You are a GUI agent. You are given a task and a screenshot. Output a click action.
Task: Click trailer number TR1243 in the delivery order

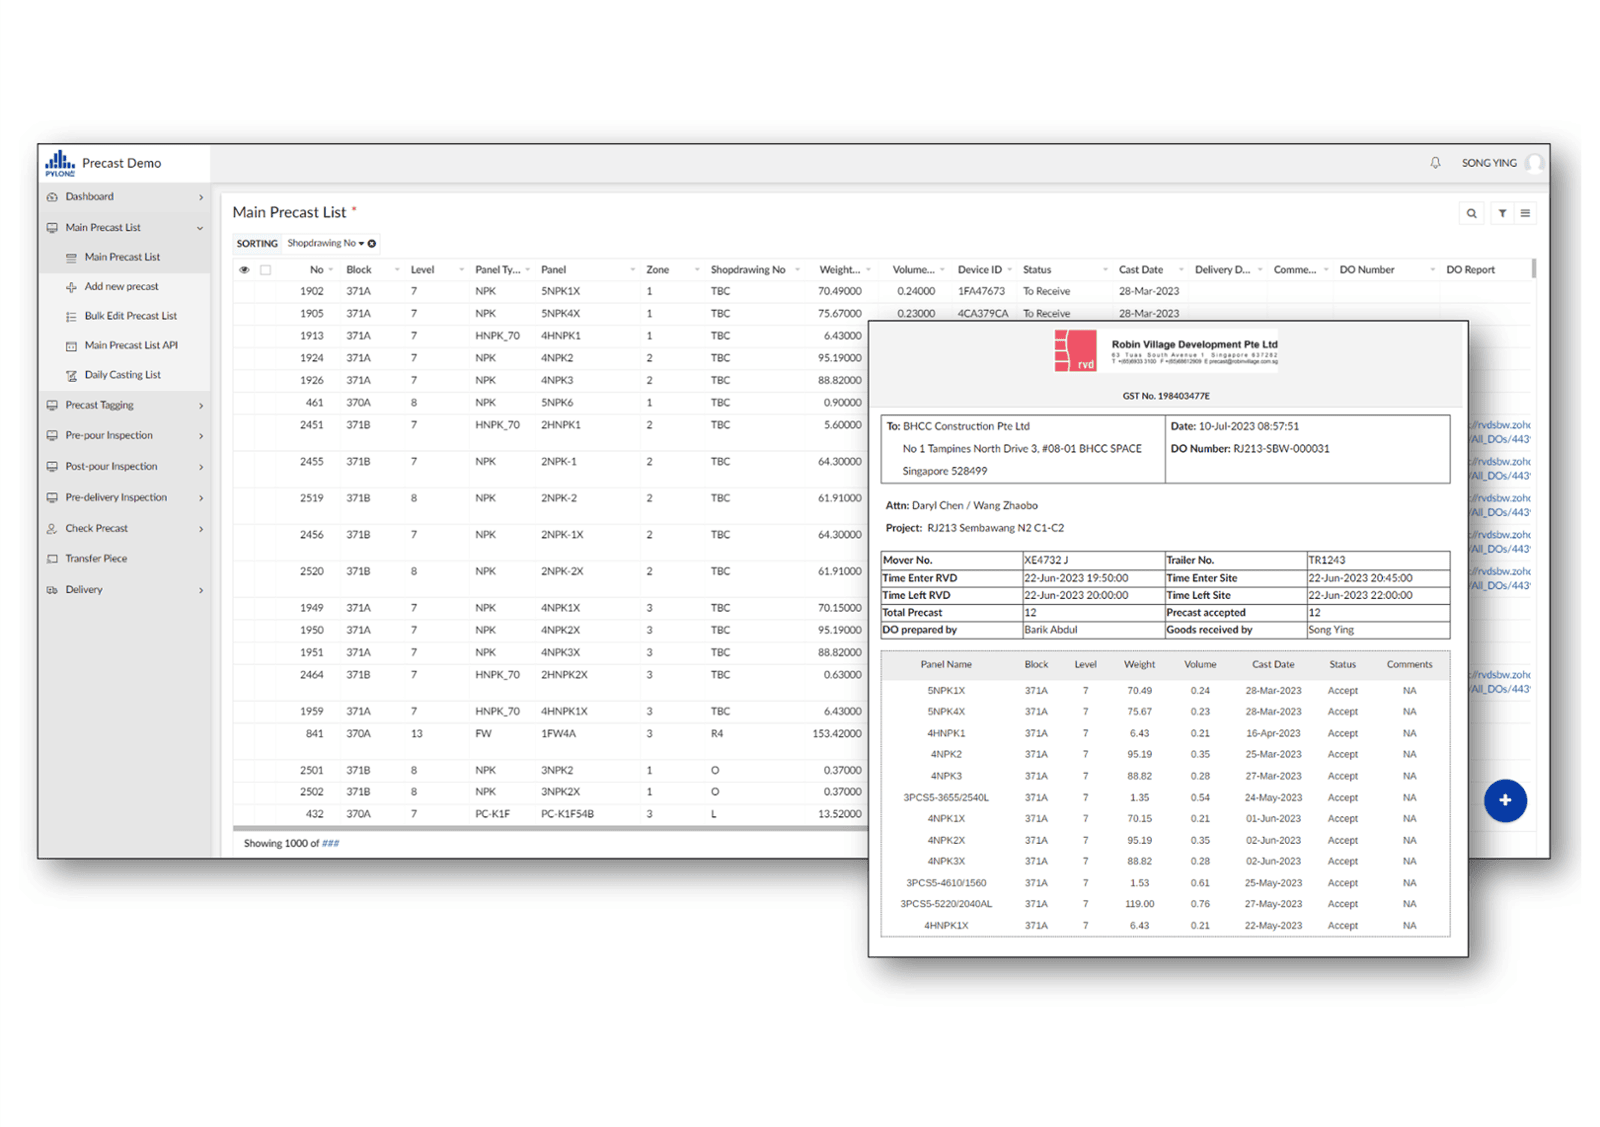click(1327, 560)
